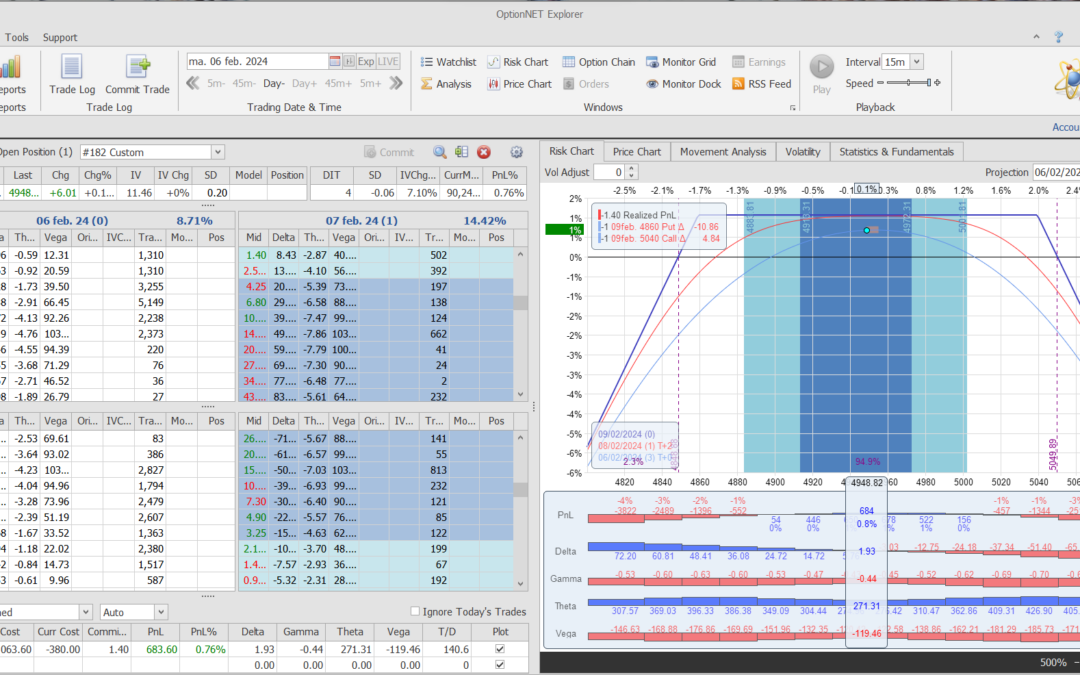Expand the #182 Custom position dropdown
The image size is (1080, 675).
pyautogui.click(x=218, y=152)
